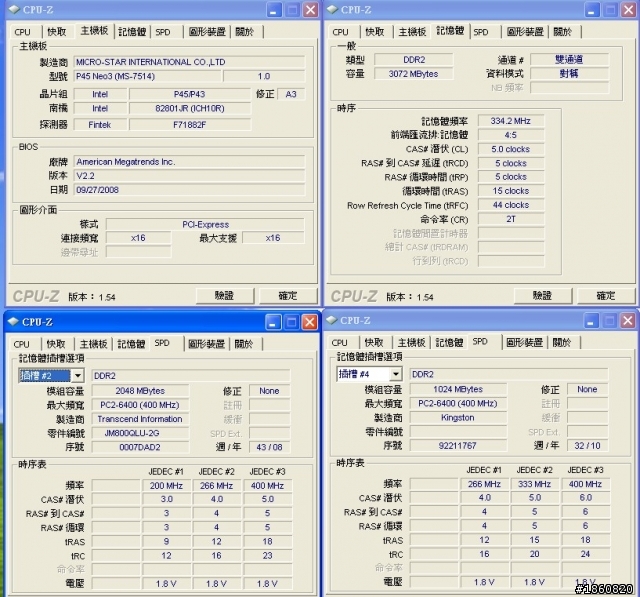Screen dimensions: 640x597
Task: Open CPU tab in bottom-left SPD window
Action: tap(22, 344)
